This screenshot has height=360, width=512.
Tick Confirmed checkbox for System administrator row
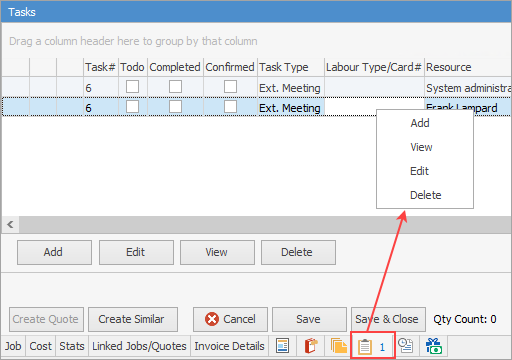(230, 87)
